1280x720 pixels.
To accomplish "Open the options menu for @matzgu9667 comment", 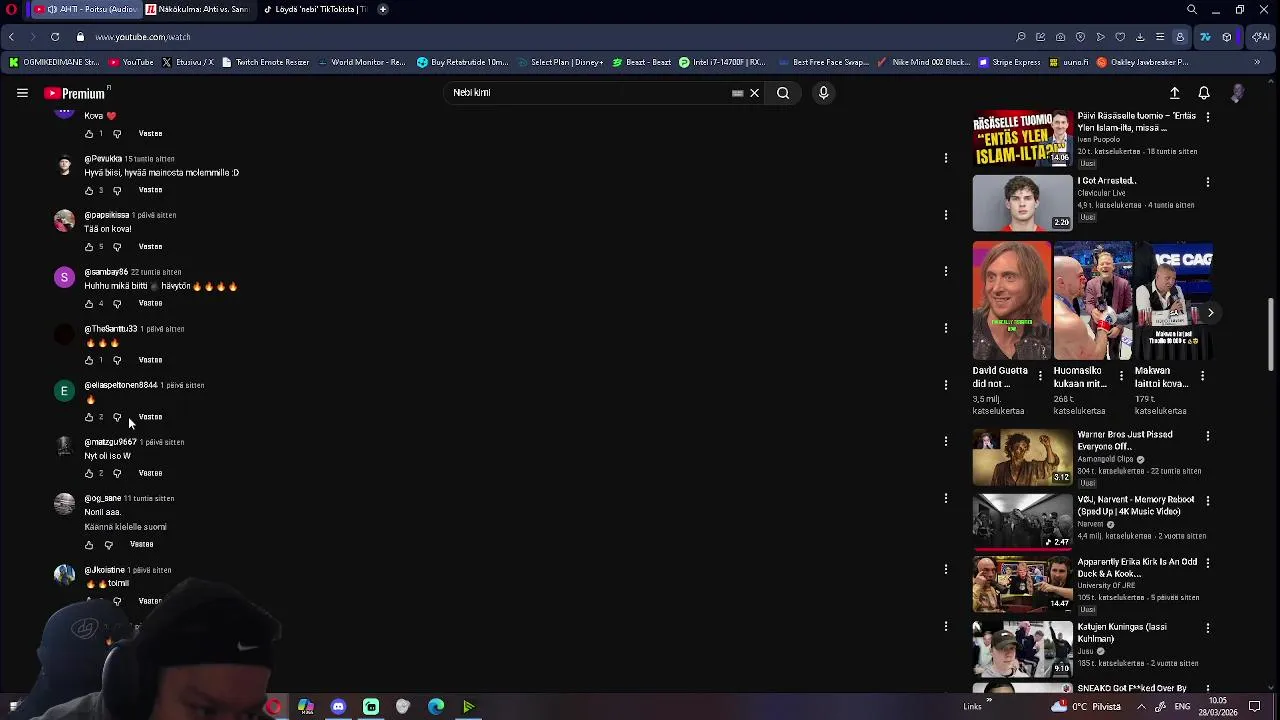I will pyautogui.click(x=946, y=441).
